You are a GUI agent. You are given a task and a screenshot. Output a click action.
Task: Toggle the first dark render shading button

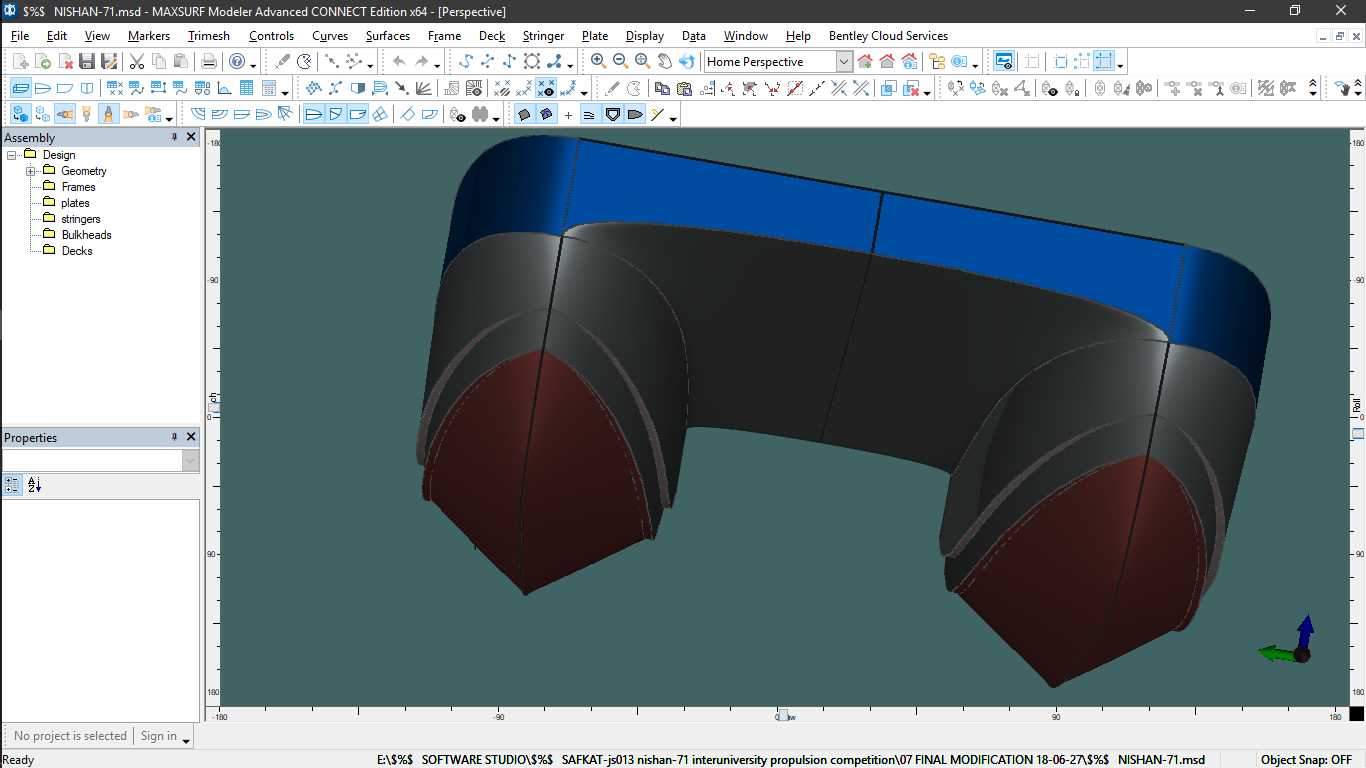pyautogui.click(x=523, y=114)
